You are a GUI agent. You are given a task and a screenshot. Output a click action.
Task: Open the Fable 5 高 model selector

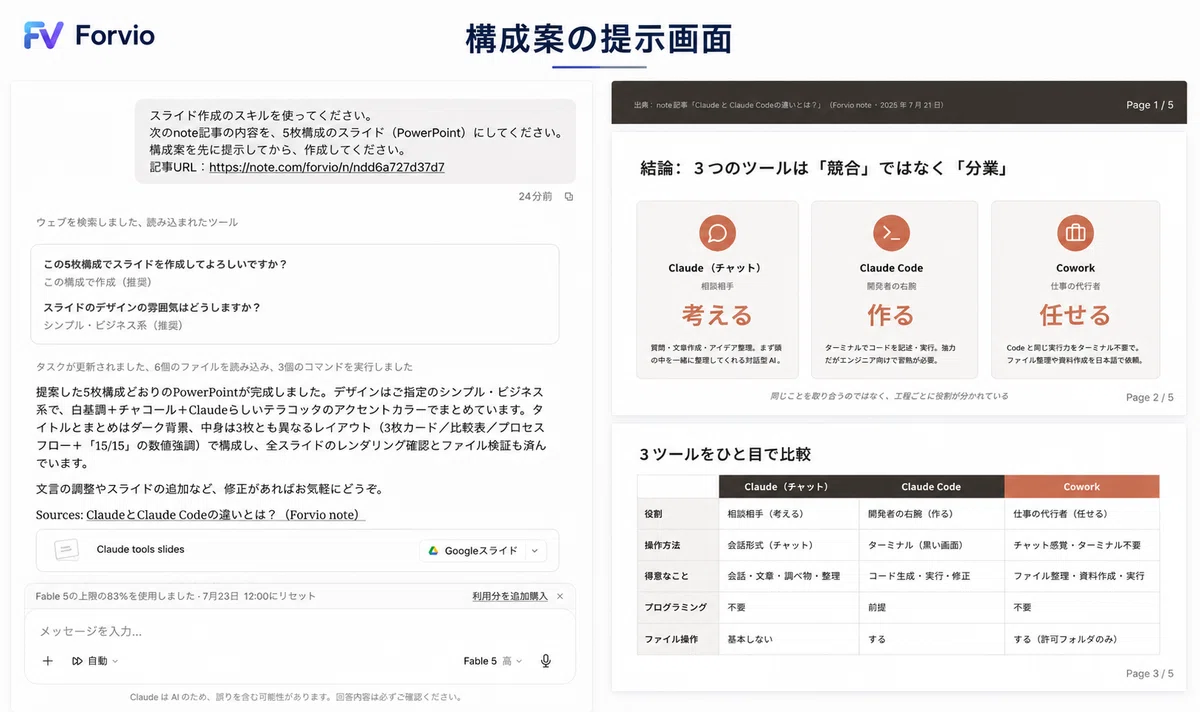[493, 661]
